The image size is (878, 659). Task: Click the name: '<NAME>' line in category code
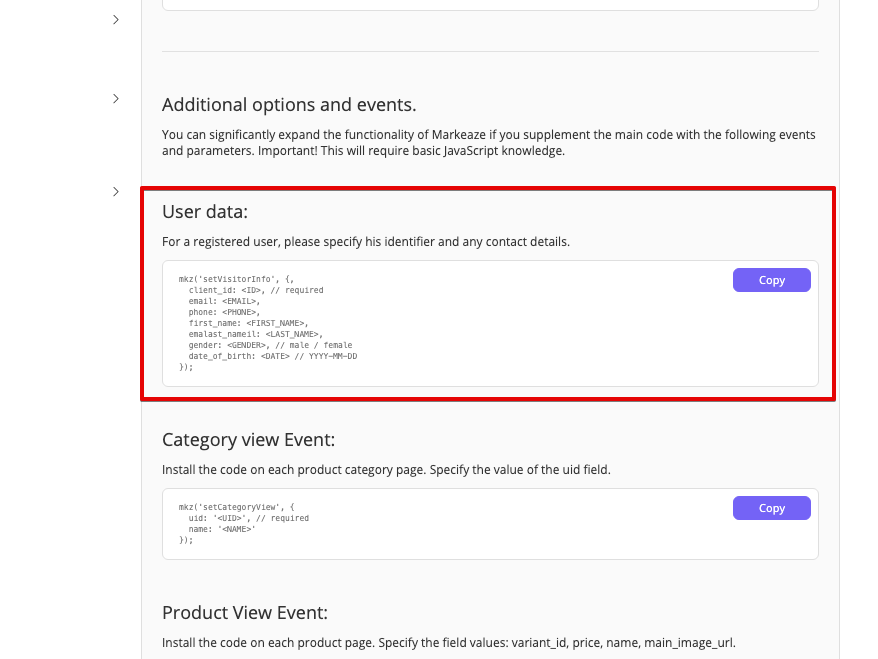coord(222,529)
